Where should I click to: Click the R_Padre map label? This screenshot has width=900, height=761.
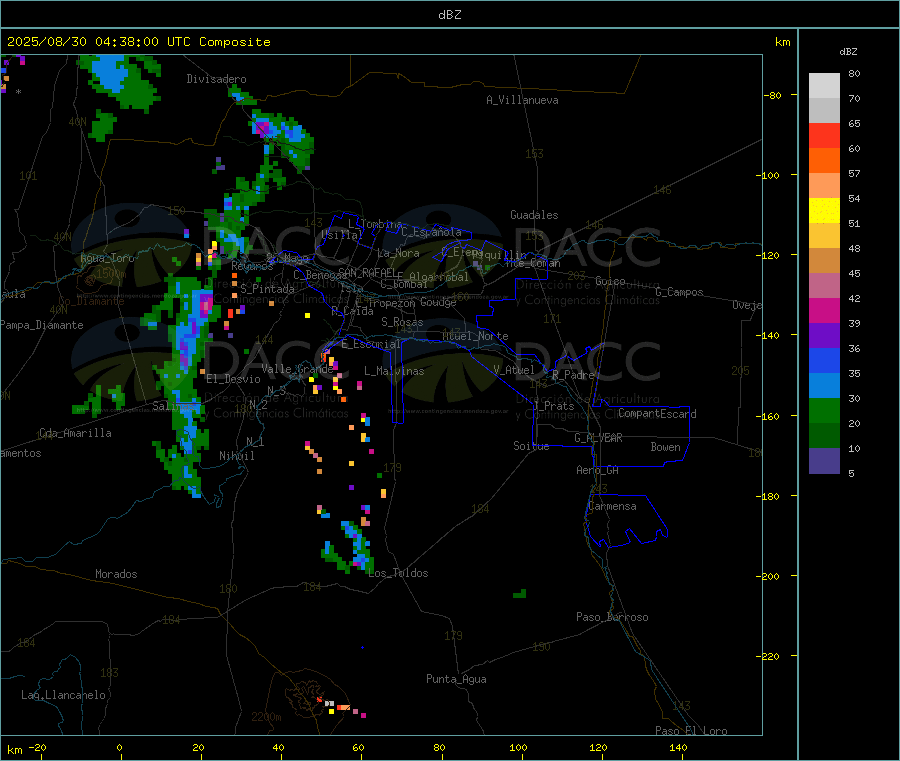573,375
